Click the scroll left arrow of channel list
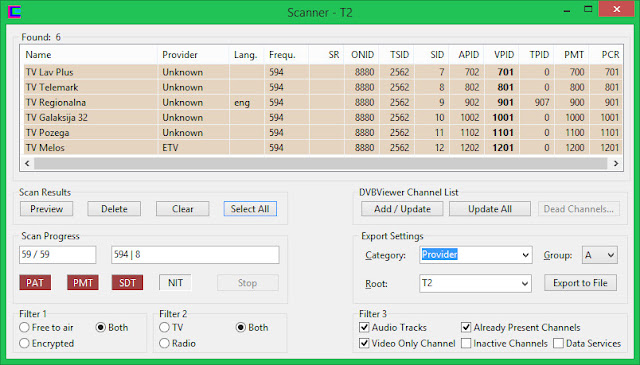Image resolution: width=640 pixels, height=365 pixels. pos(27,163)
